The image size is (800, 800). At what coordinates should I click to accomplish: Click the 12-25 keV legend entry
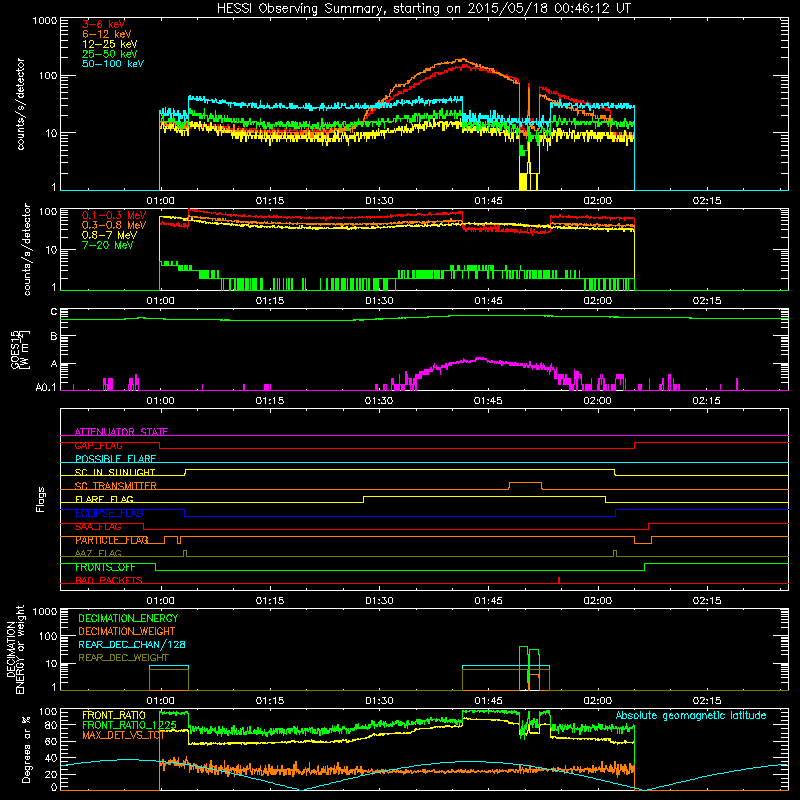(x=110, y=44)
